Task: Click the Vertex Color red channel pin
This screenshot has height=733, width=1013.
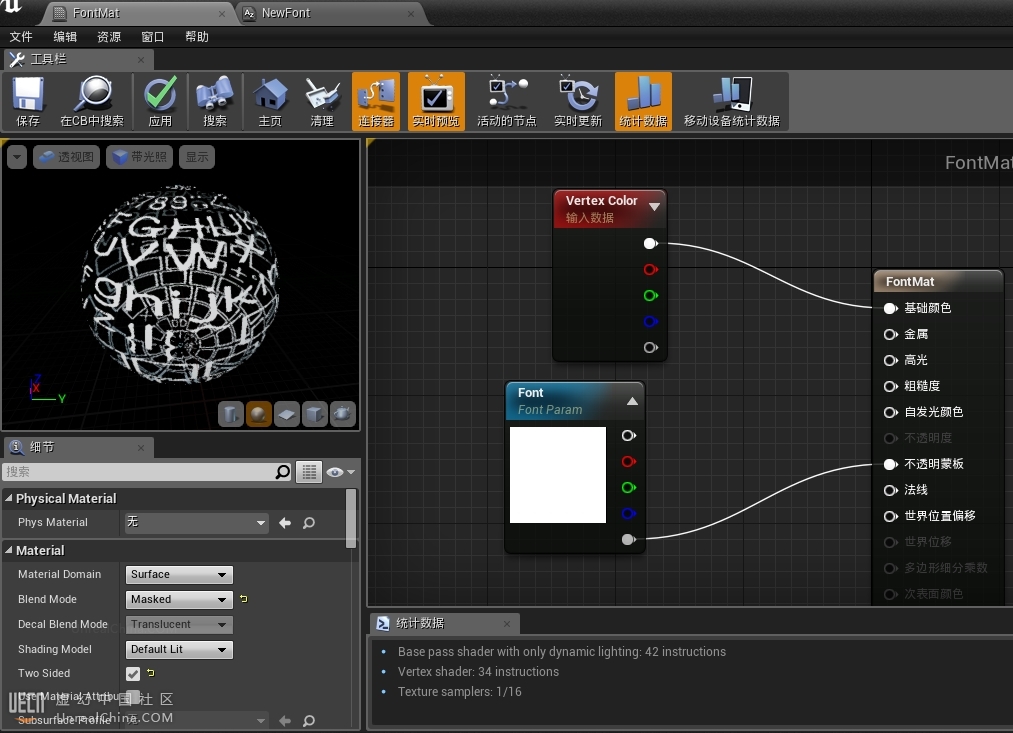Action: point(651,270)
